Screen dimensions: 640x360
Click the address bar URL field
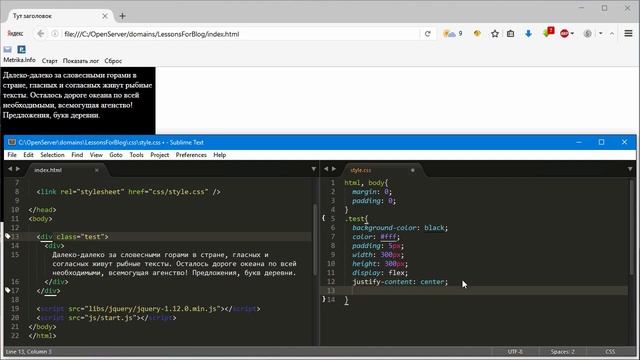pyautogui.click(x=241, y=34)
